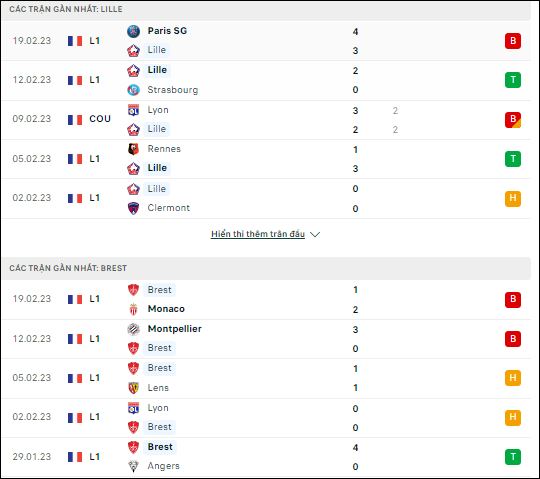Image resolution: width=540 pixels, height=479 pixels.
Task: Expand more matches via 'Hiển thị thêm trận đấu'
Action: (258, 234)
